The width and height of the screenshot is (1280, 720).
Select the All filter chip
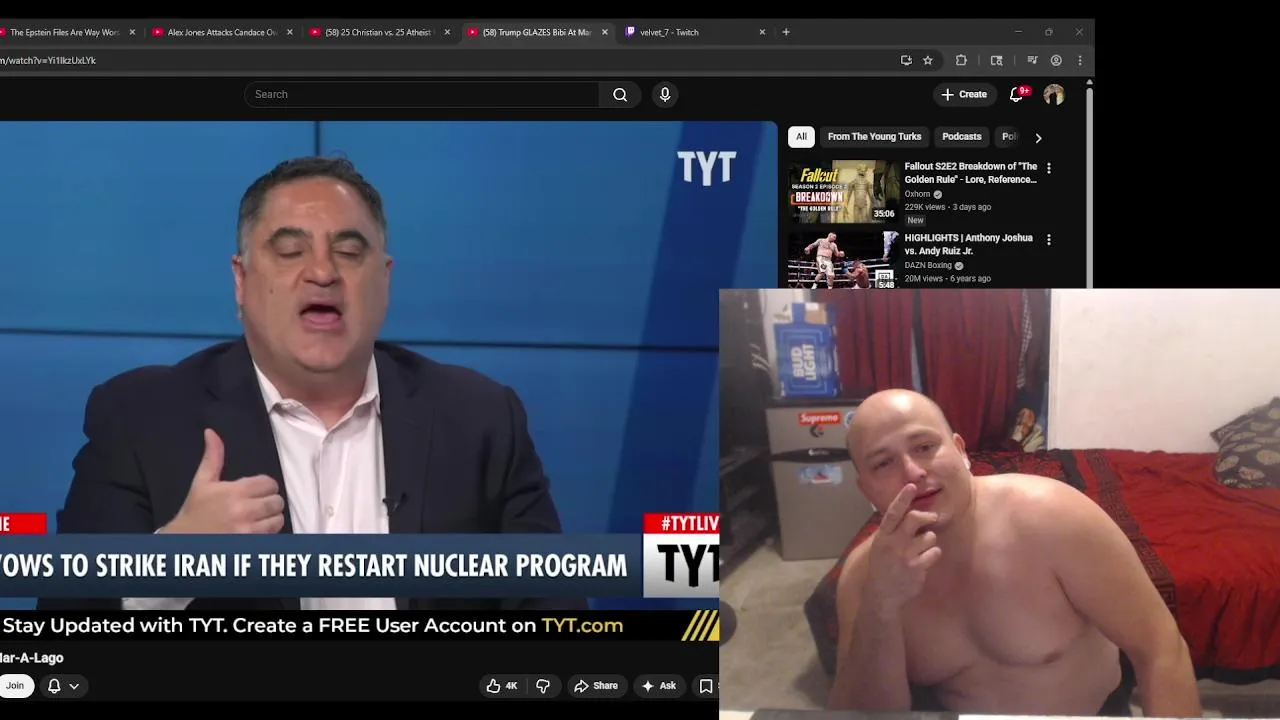click(801, 137)
